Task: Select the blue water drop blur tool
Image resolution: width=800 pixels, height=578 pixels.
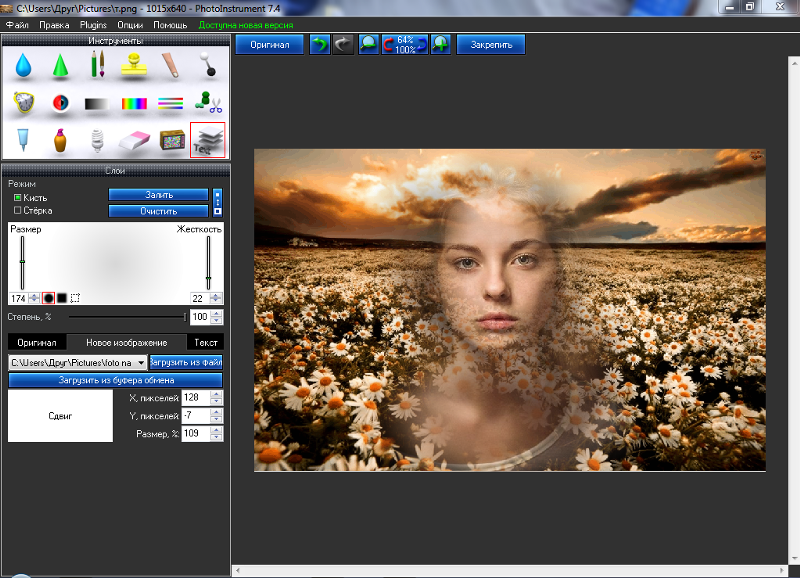Action: point(23,65)
